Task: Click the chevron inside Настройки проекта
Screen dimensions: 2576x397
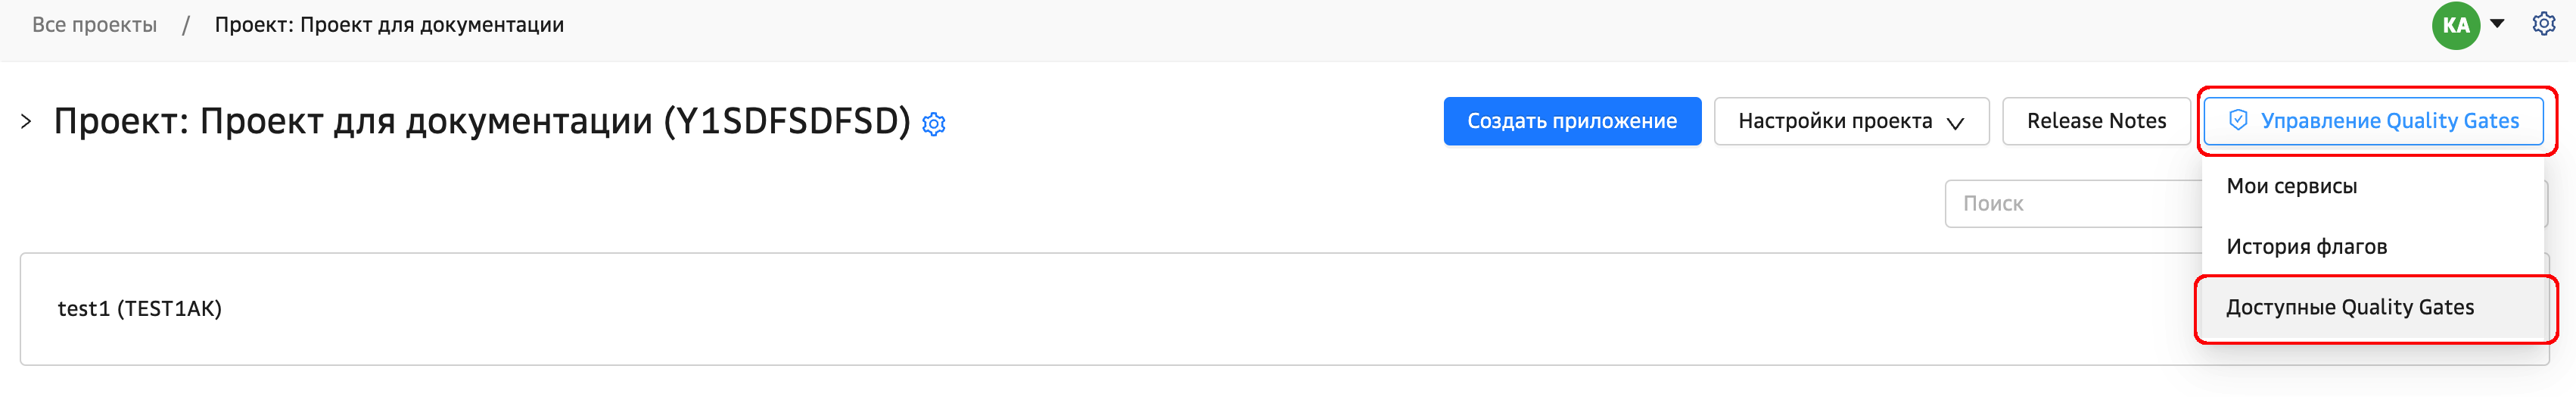Action: point(1955,123)
